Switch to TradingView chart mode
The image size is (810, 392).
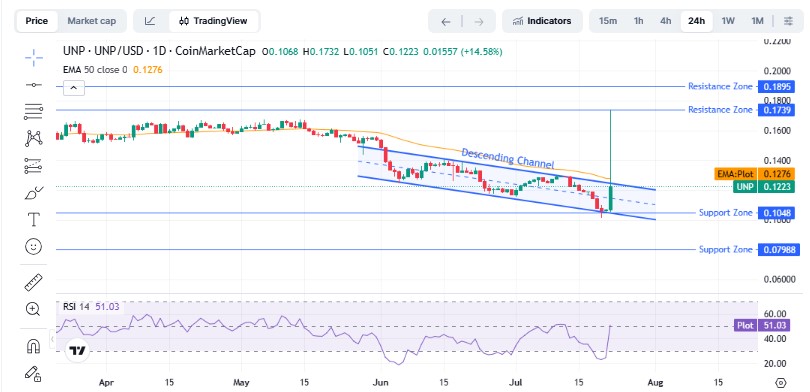pos(213,21)
